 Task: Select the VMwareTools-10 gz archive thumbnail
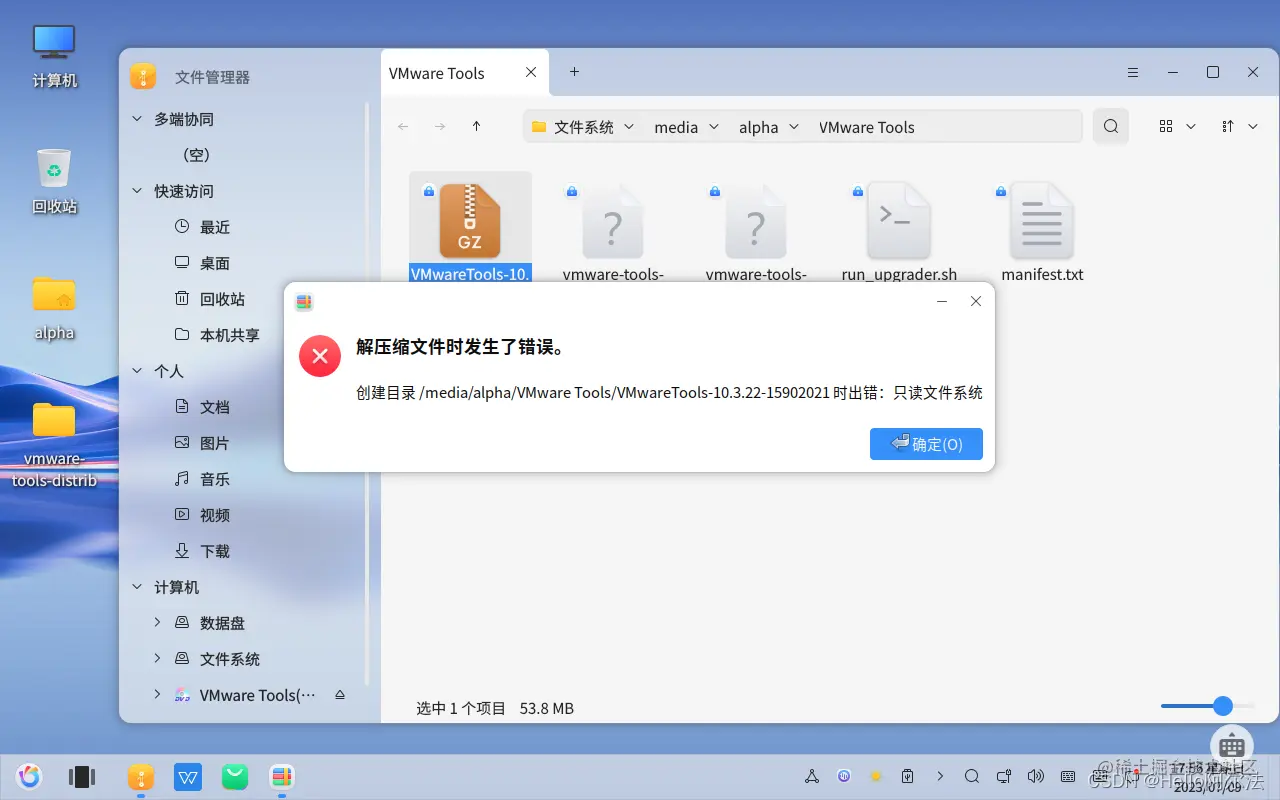470,220
